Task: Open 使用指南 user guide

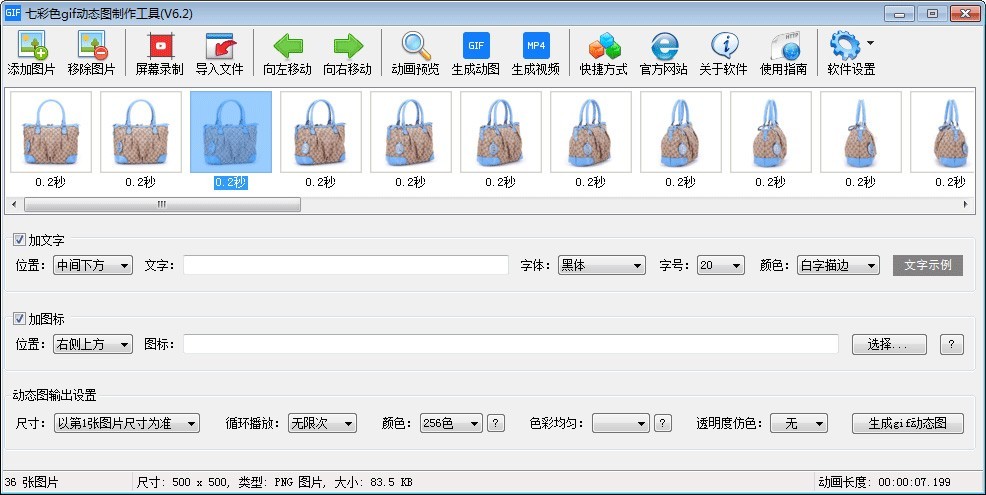Action: coord(784,53)
